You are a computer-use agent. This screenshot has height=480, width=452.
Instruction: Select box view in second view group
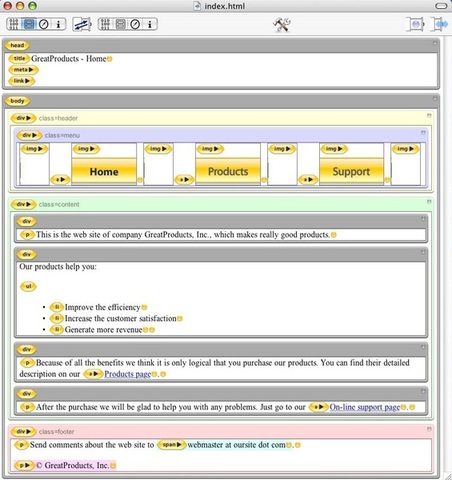pyautogui.click(x=120, y=24)
